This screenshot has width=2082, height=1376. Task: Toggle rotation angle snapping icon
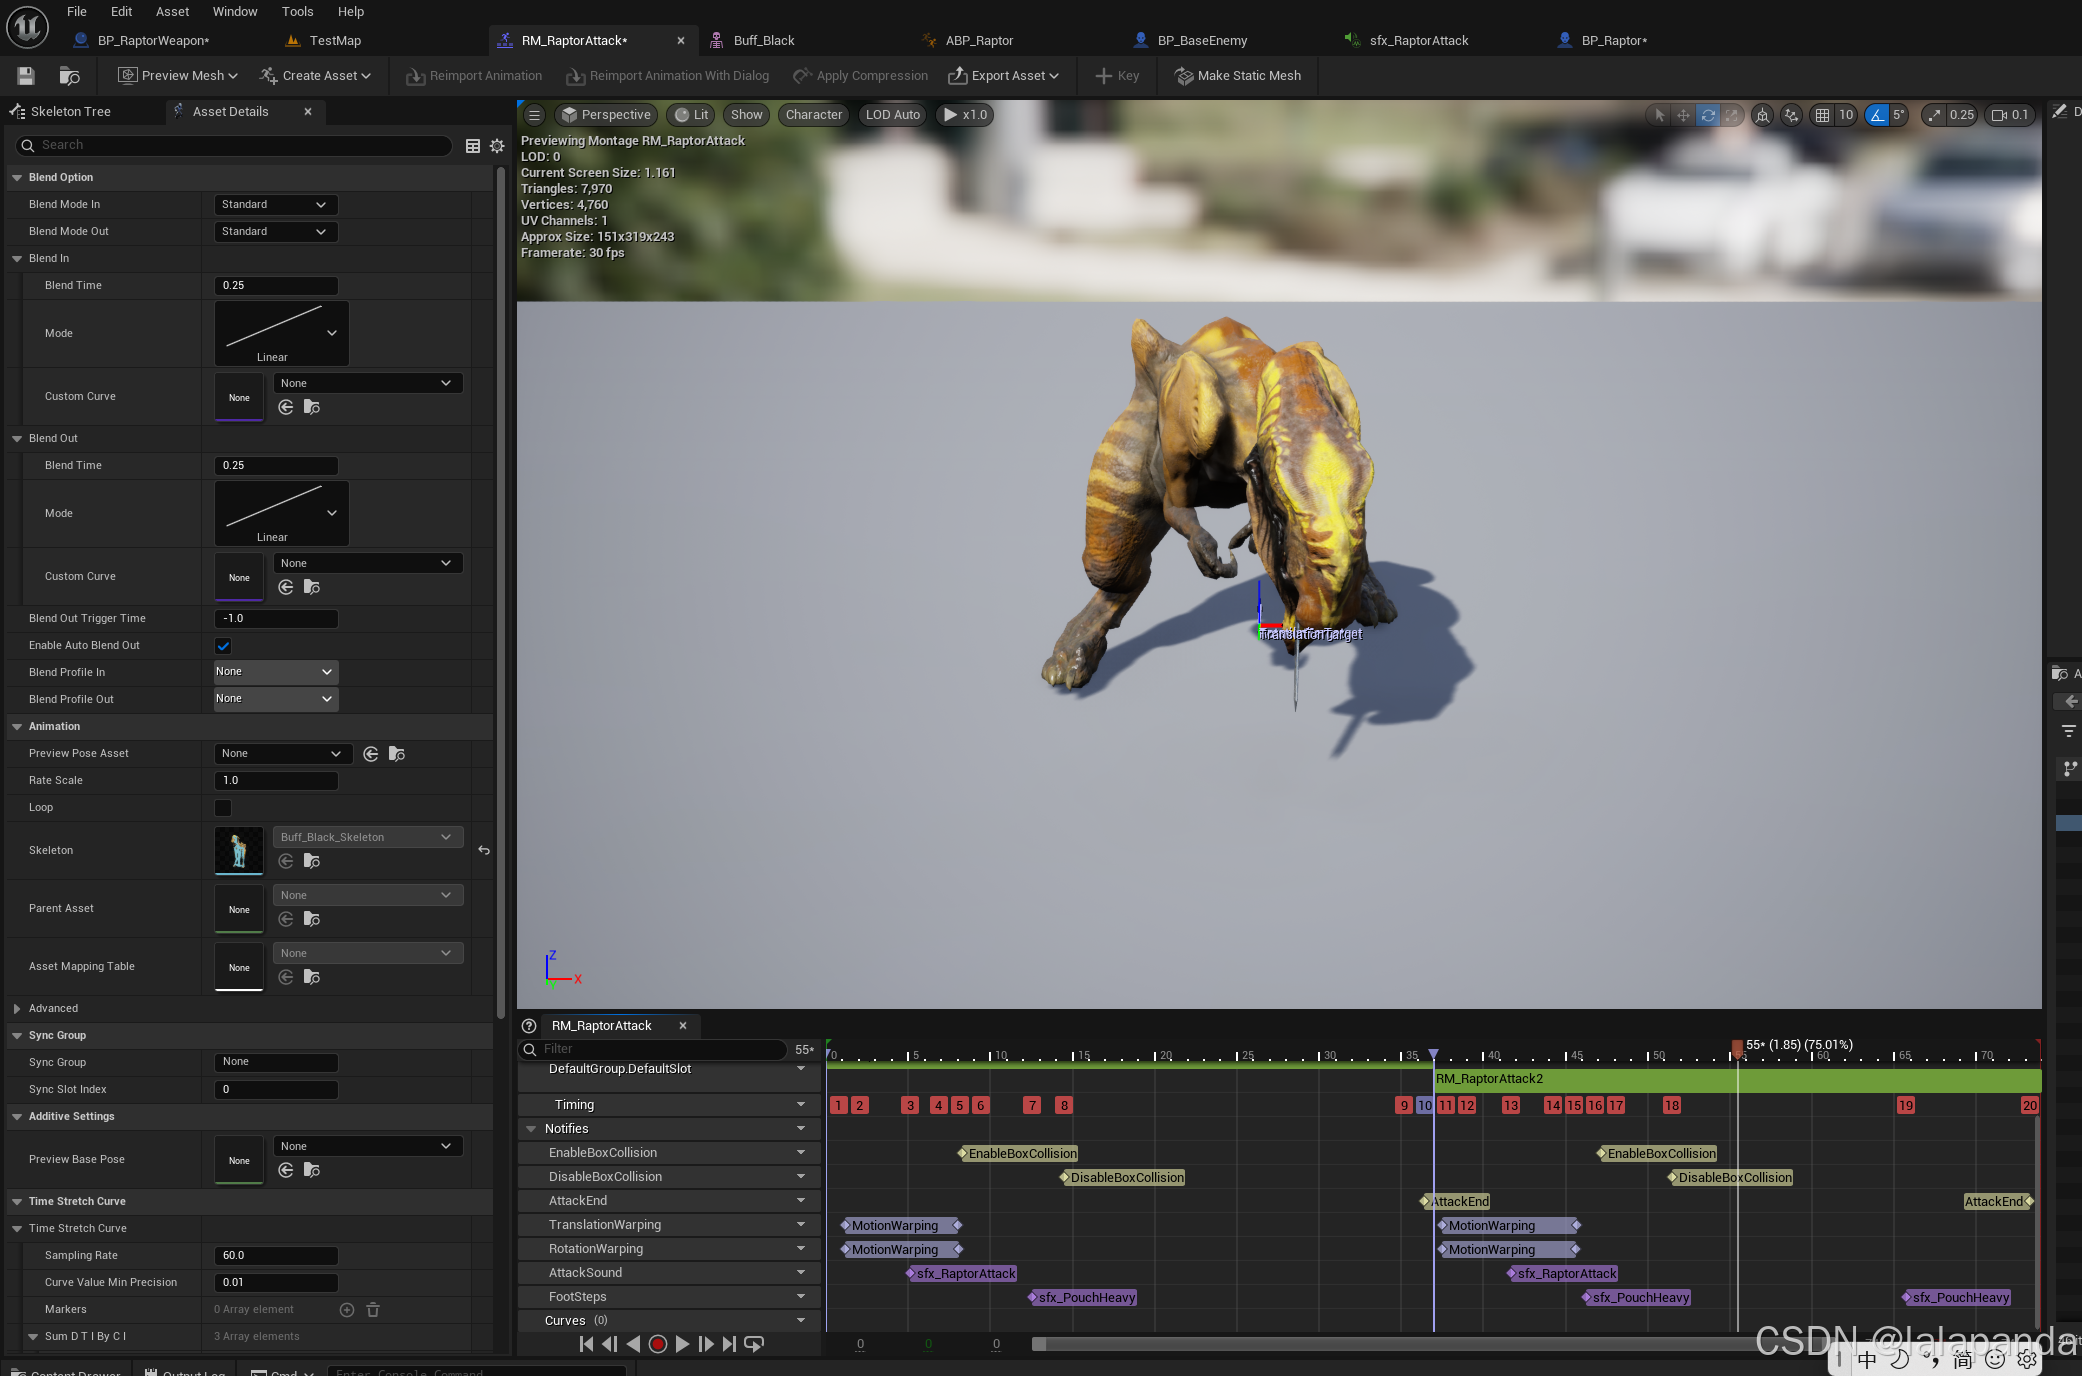click(1877, 115)
